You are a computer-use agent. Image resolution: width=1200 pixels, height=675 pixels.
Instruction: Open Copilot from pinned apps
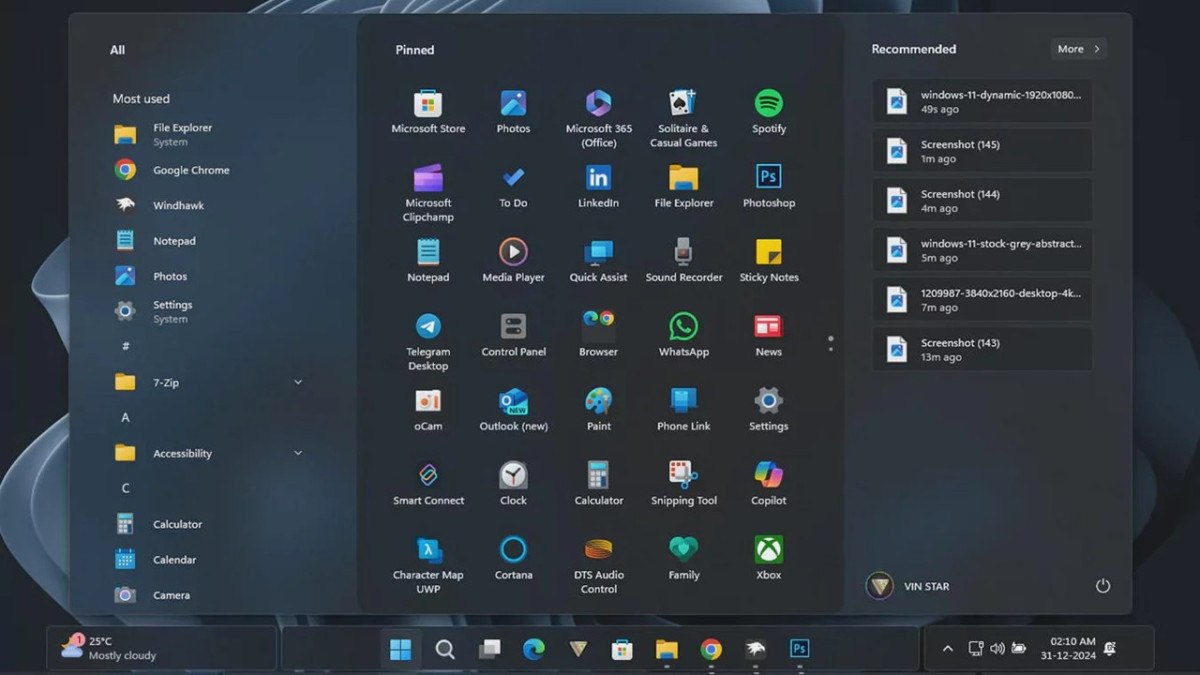point(768,480)
